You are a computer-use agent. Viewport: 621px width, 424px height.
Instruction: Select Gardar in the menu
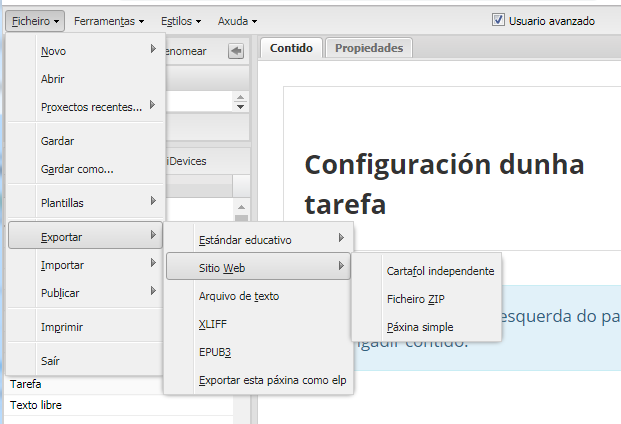click(86, 141)
